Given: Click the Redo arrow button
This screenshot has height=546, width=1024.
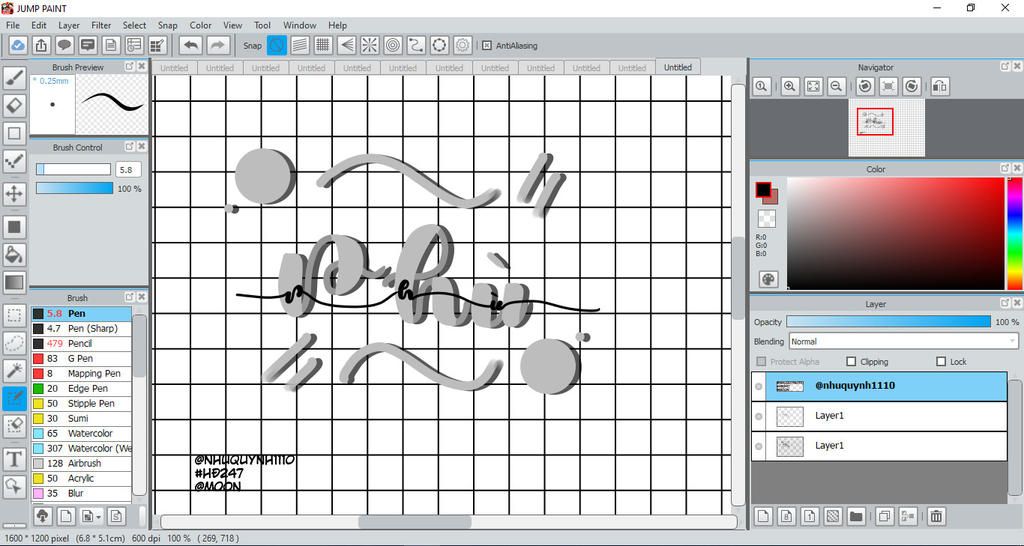Looking at the screenshot, I should pos(219,45).
